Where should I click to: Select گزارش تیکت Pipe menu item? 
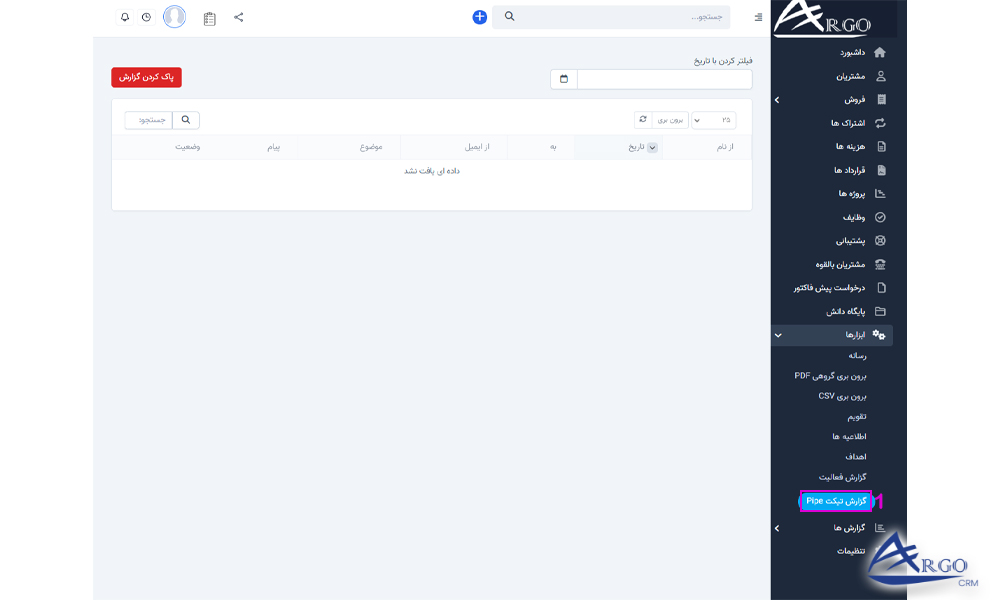(836, 501)
